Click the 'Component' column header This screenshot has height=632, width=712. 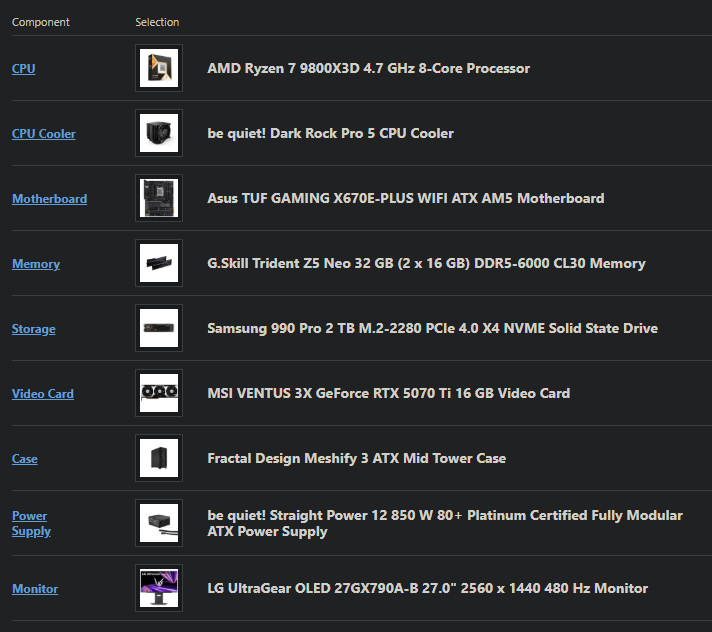tap(40, 22)
